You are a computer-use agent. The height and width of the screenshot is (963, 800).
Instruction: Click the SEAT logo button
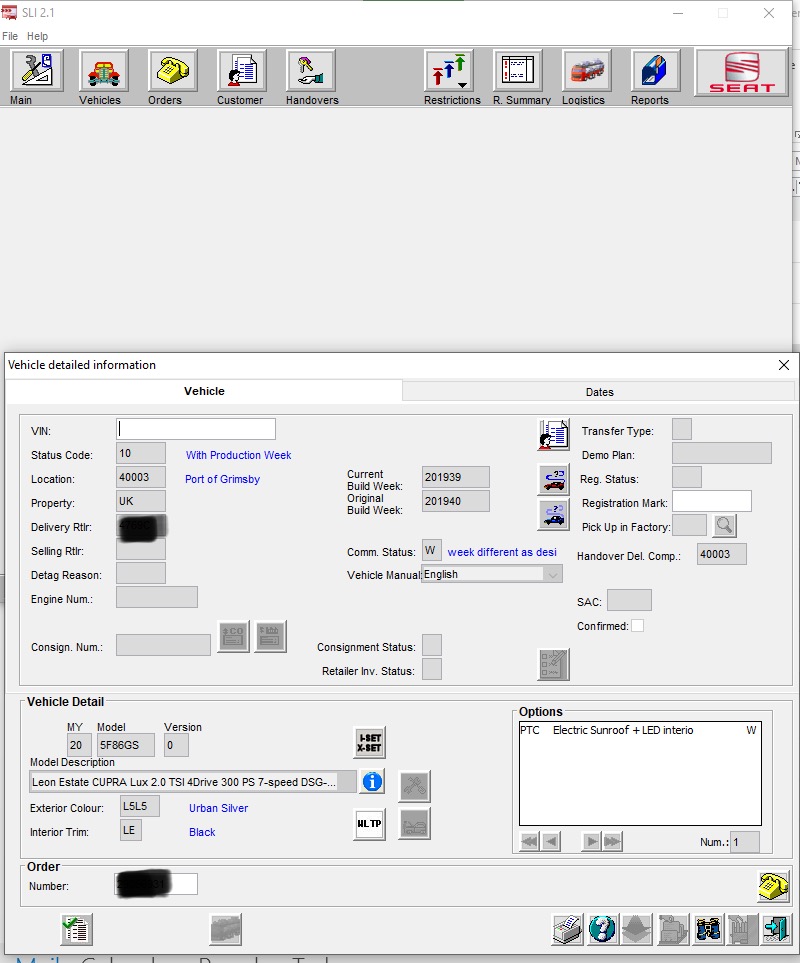tap(741, 72)
